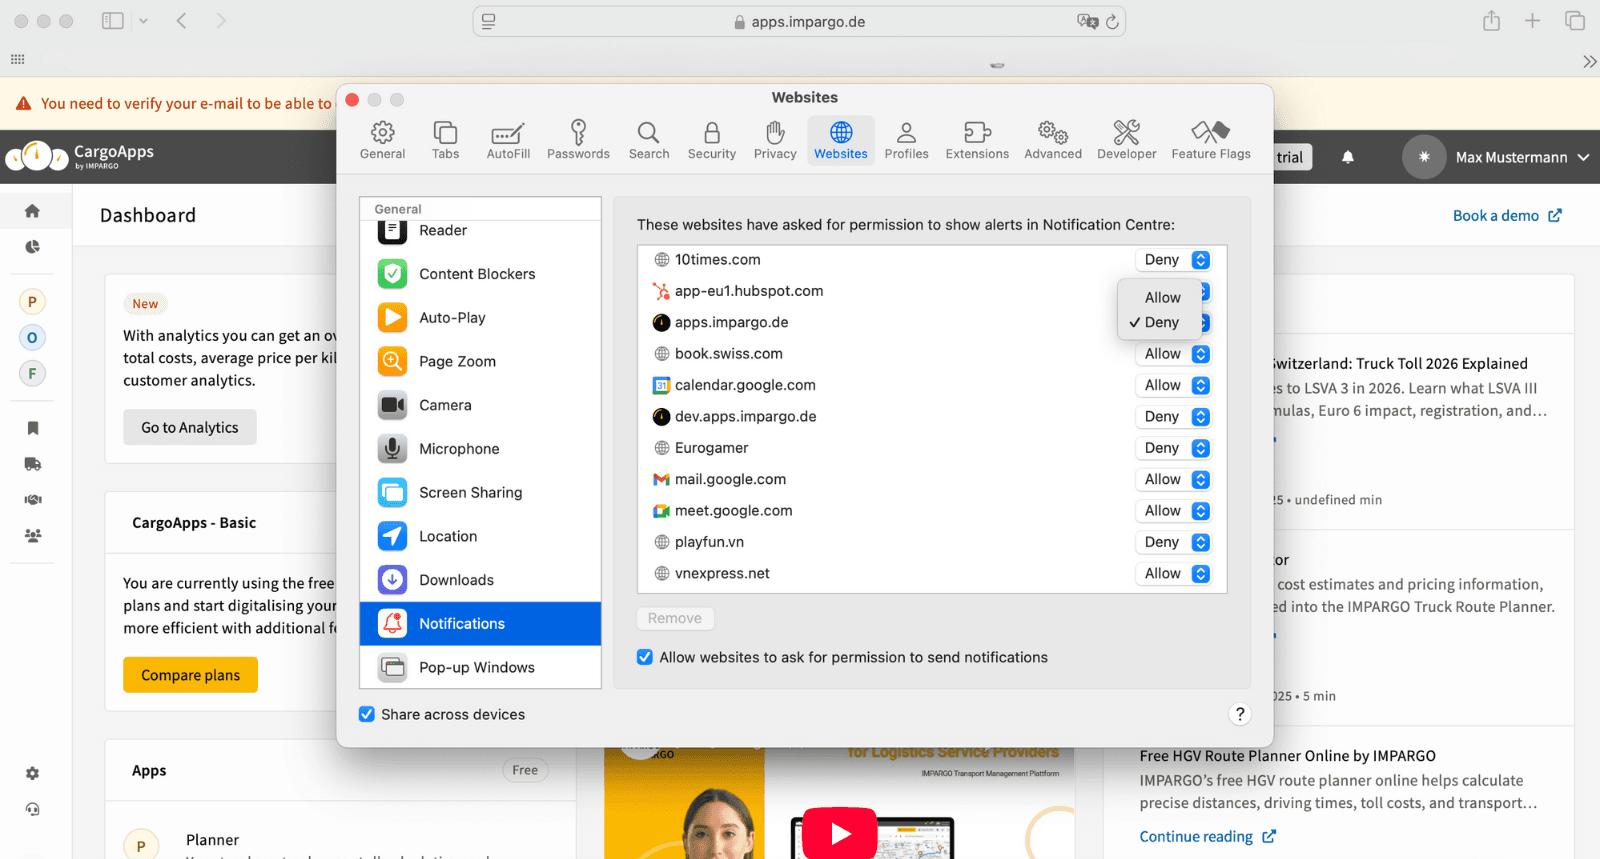This screenshot has width=1600, height=859.
Task: Play the YouTube video thumbnail
Action: (840, 832)
